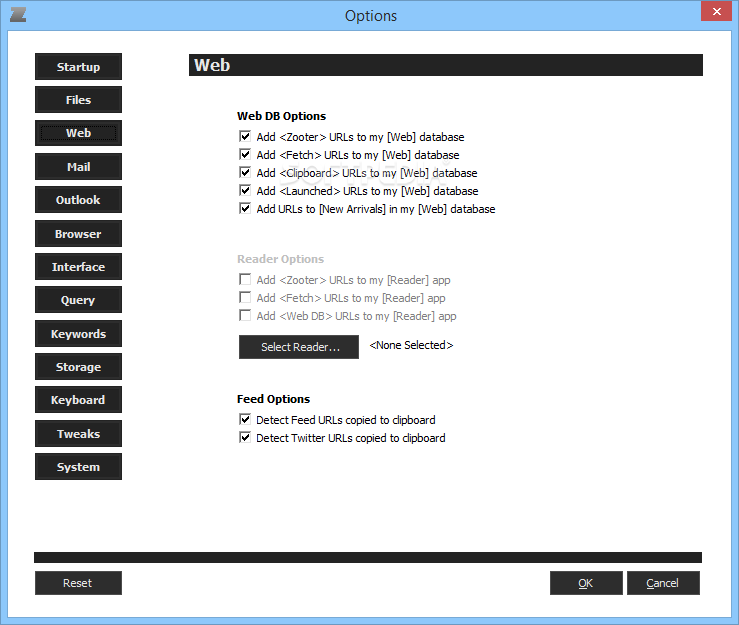
Task: Click the Feed Options heading
Action: tap(273, 399)
